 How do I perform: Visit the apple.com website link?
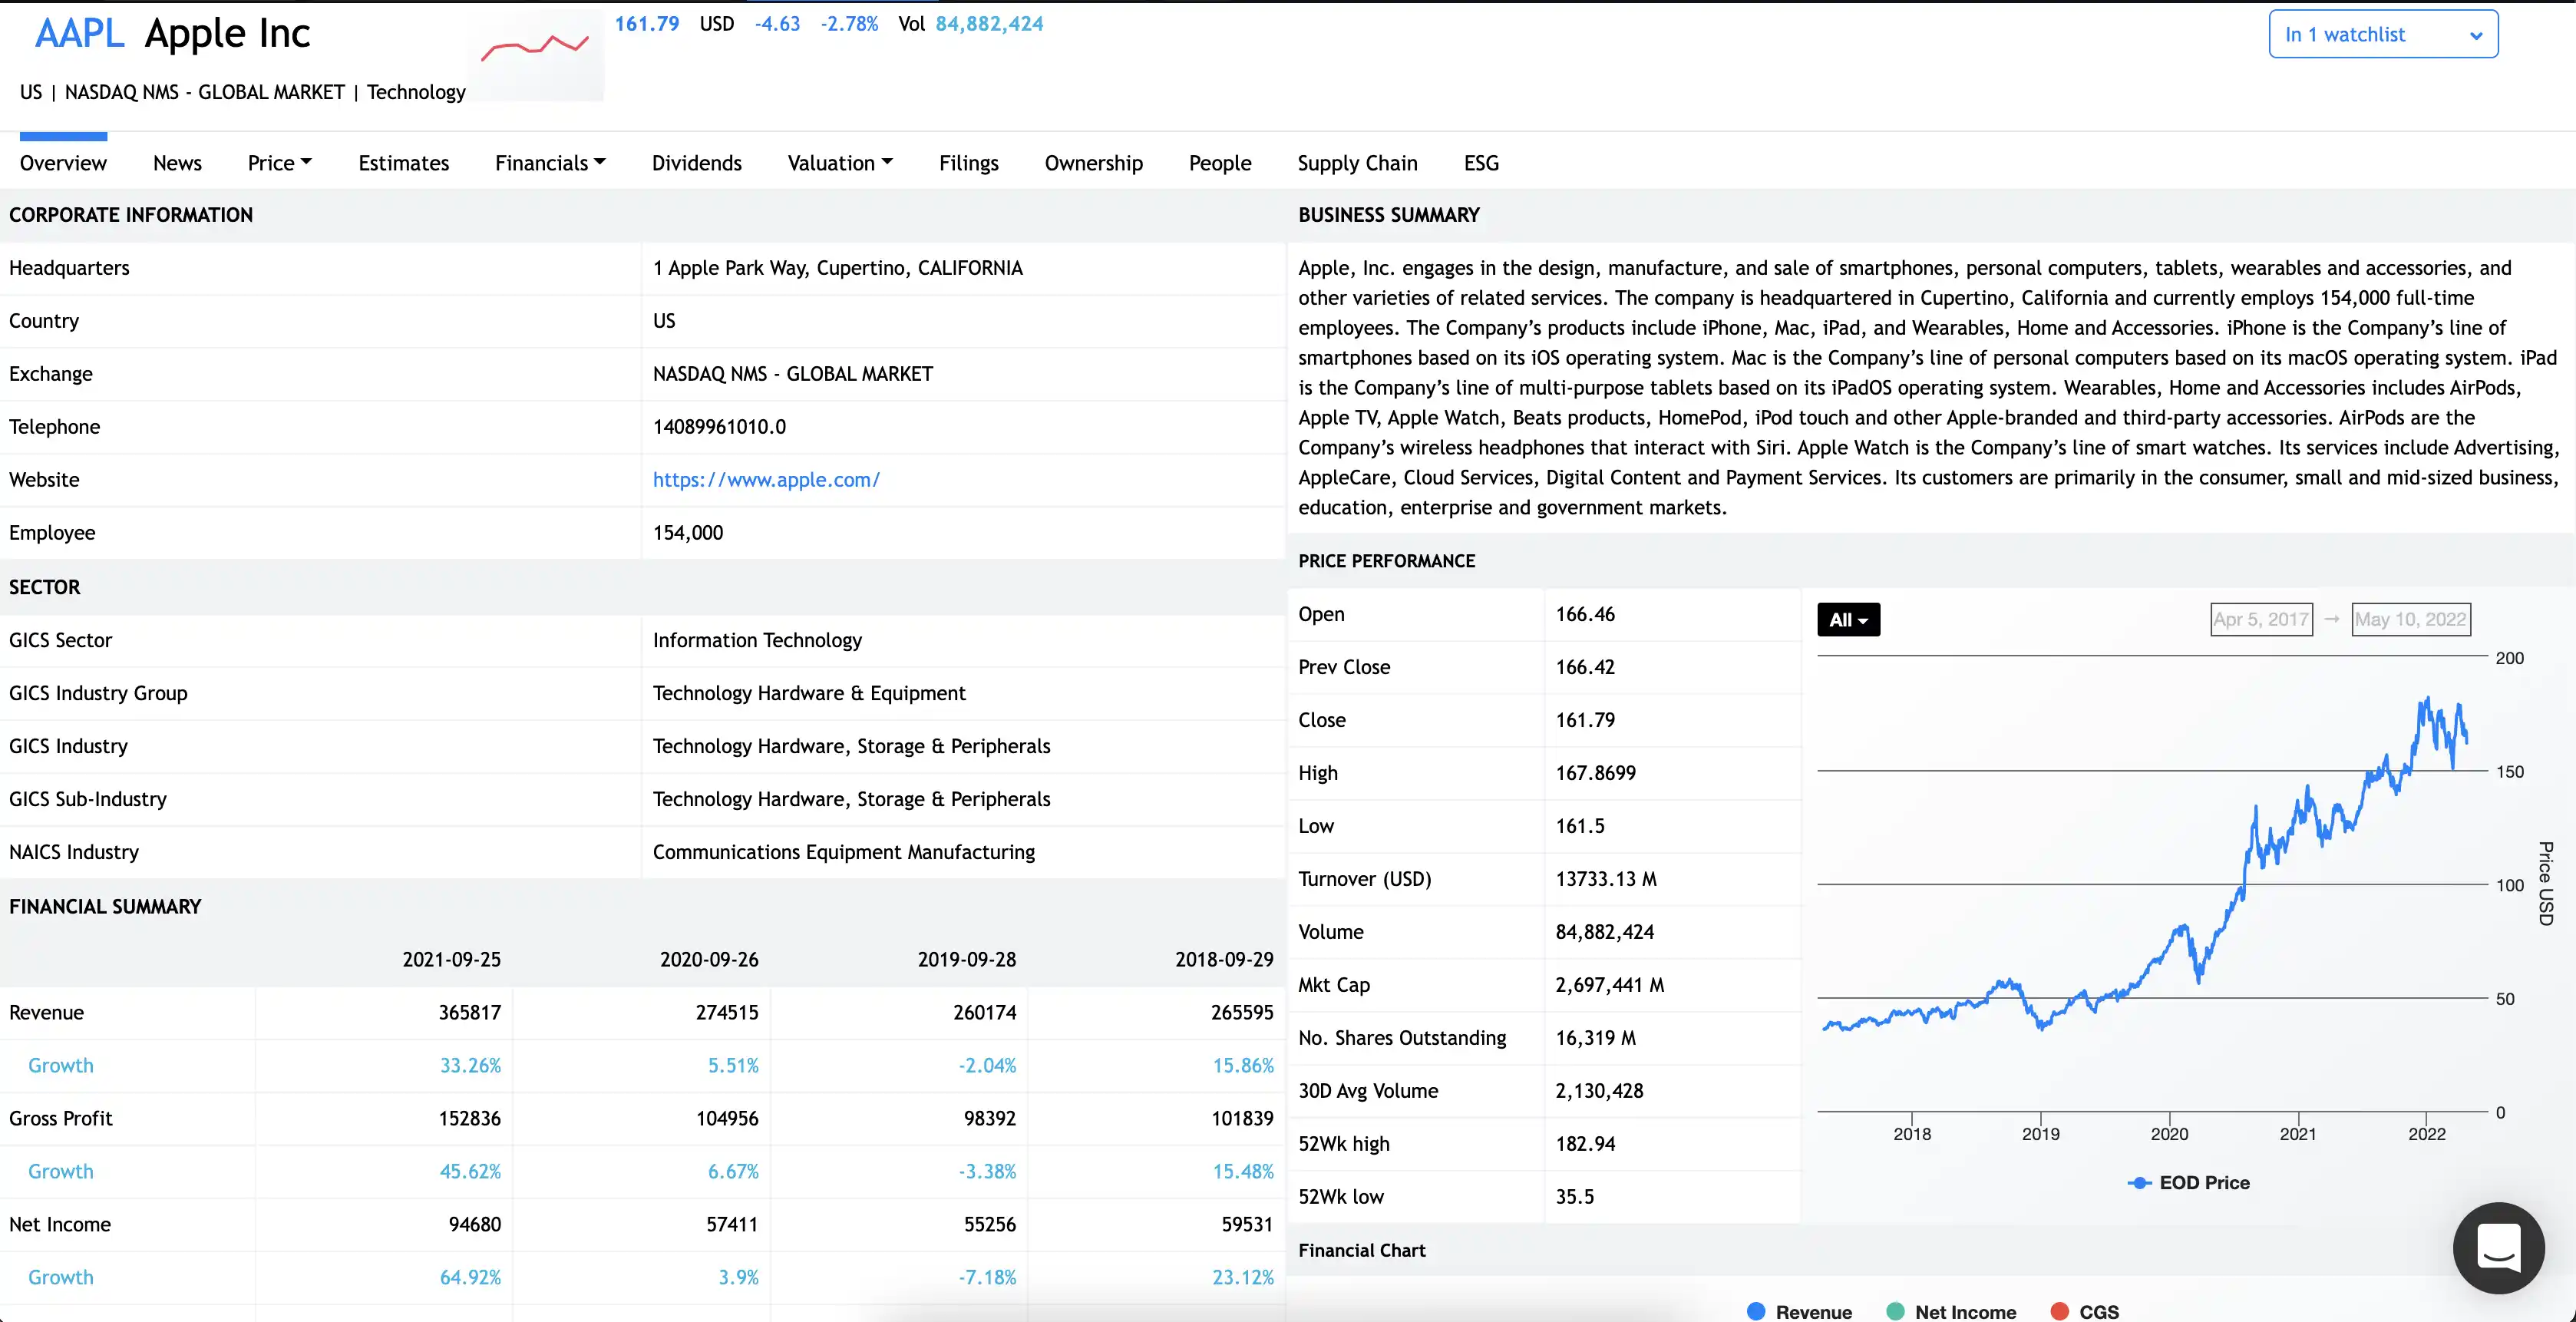[x=766, y=479]
